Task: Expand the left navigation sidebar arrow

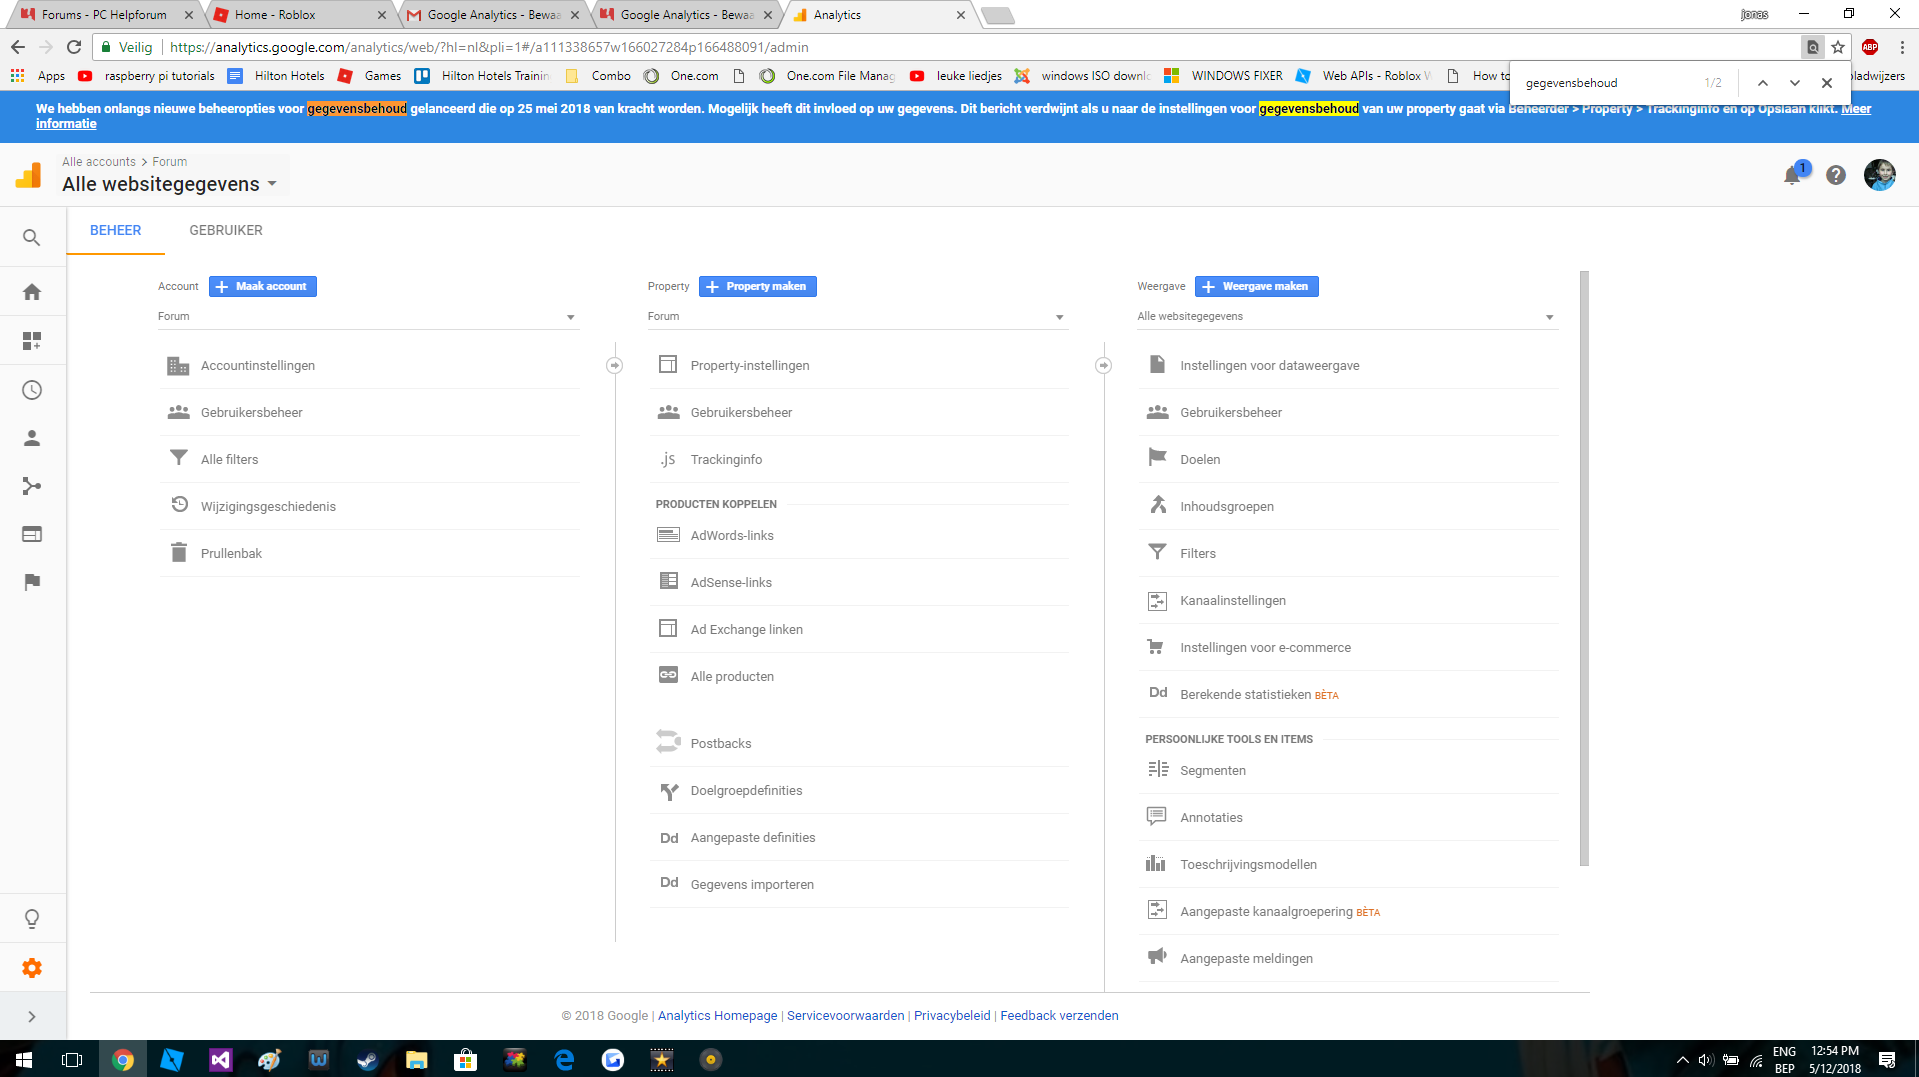Action: (x=32, y=1017)
